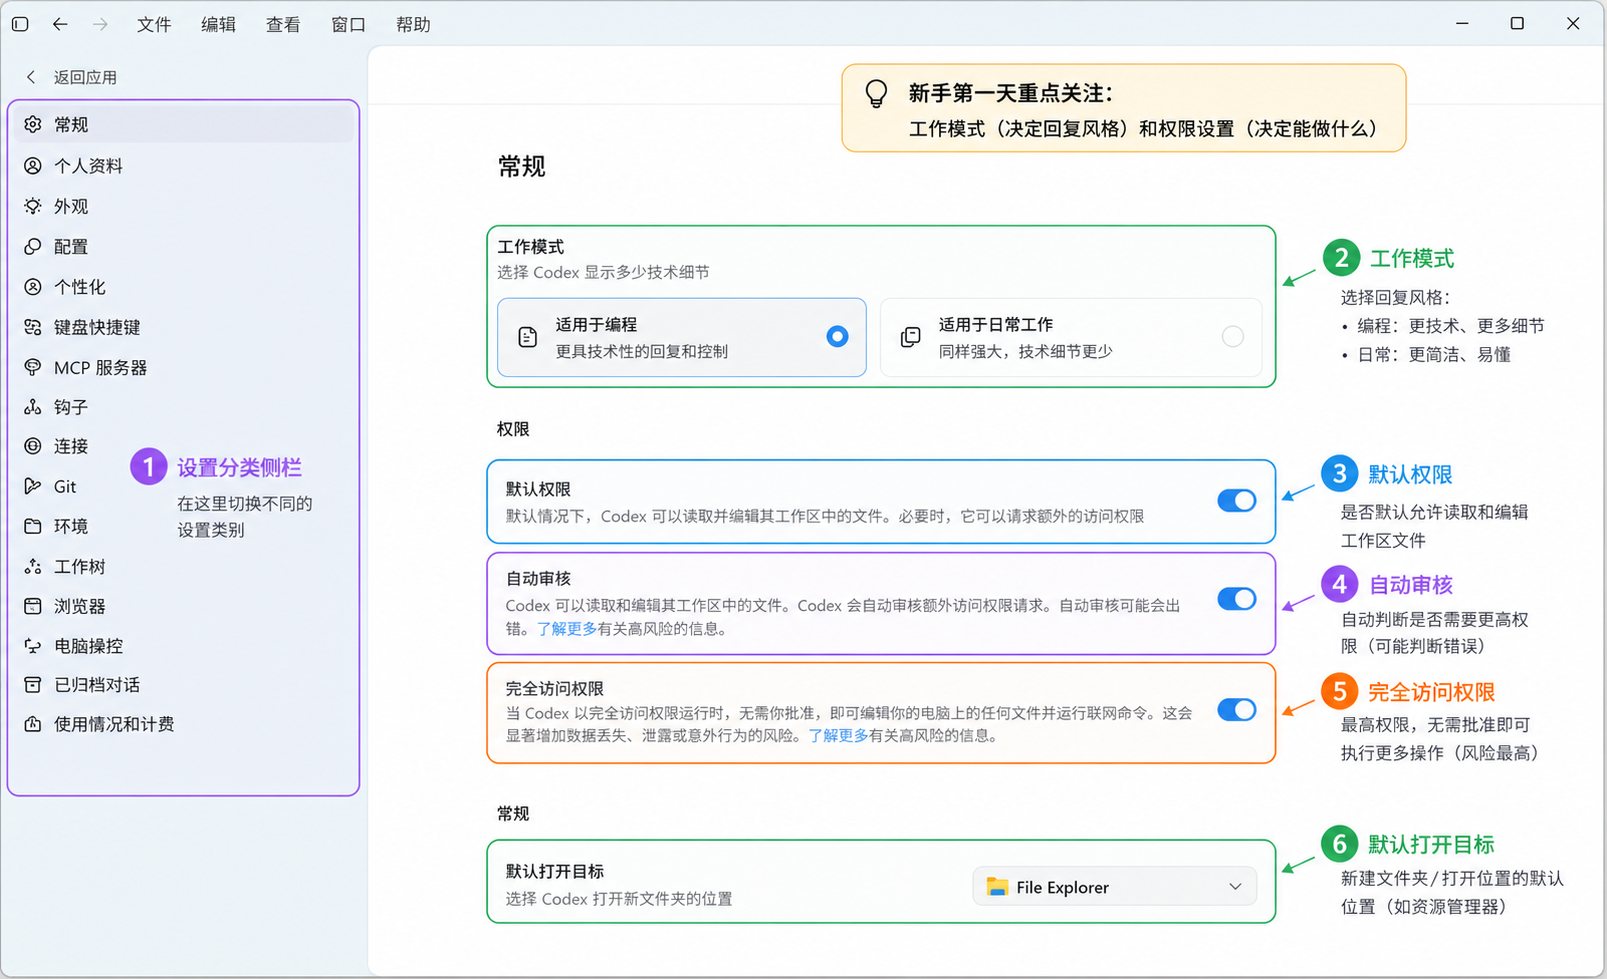Click the 工作模式 section title

tap(531, 247)
